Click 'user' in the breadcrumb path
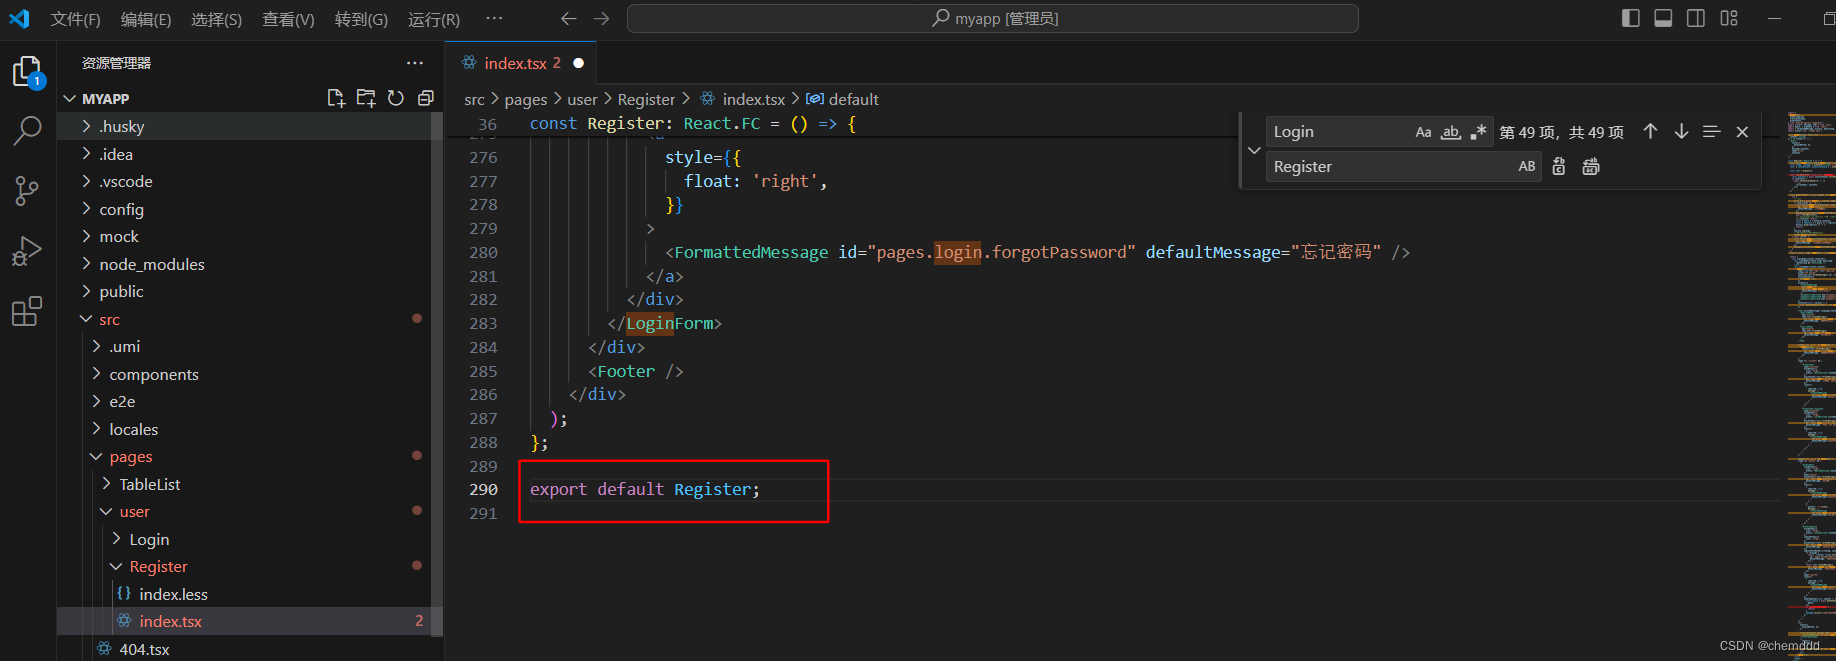1836x661 pixels. (x=582, y=99)
